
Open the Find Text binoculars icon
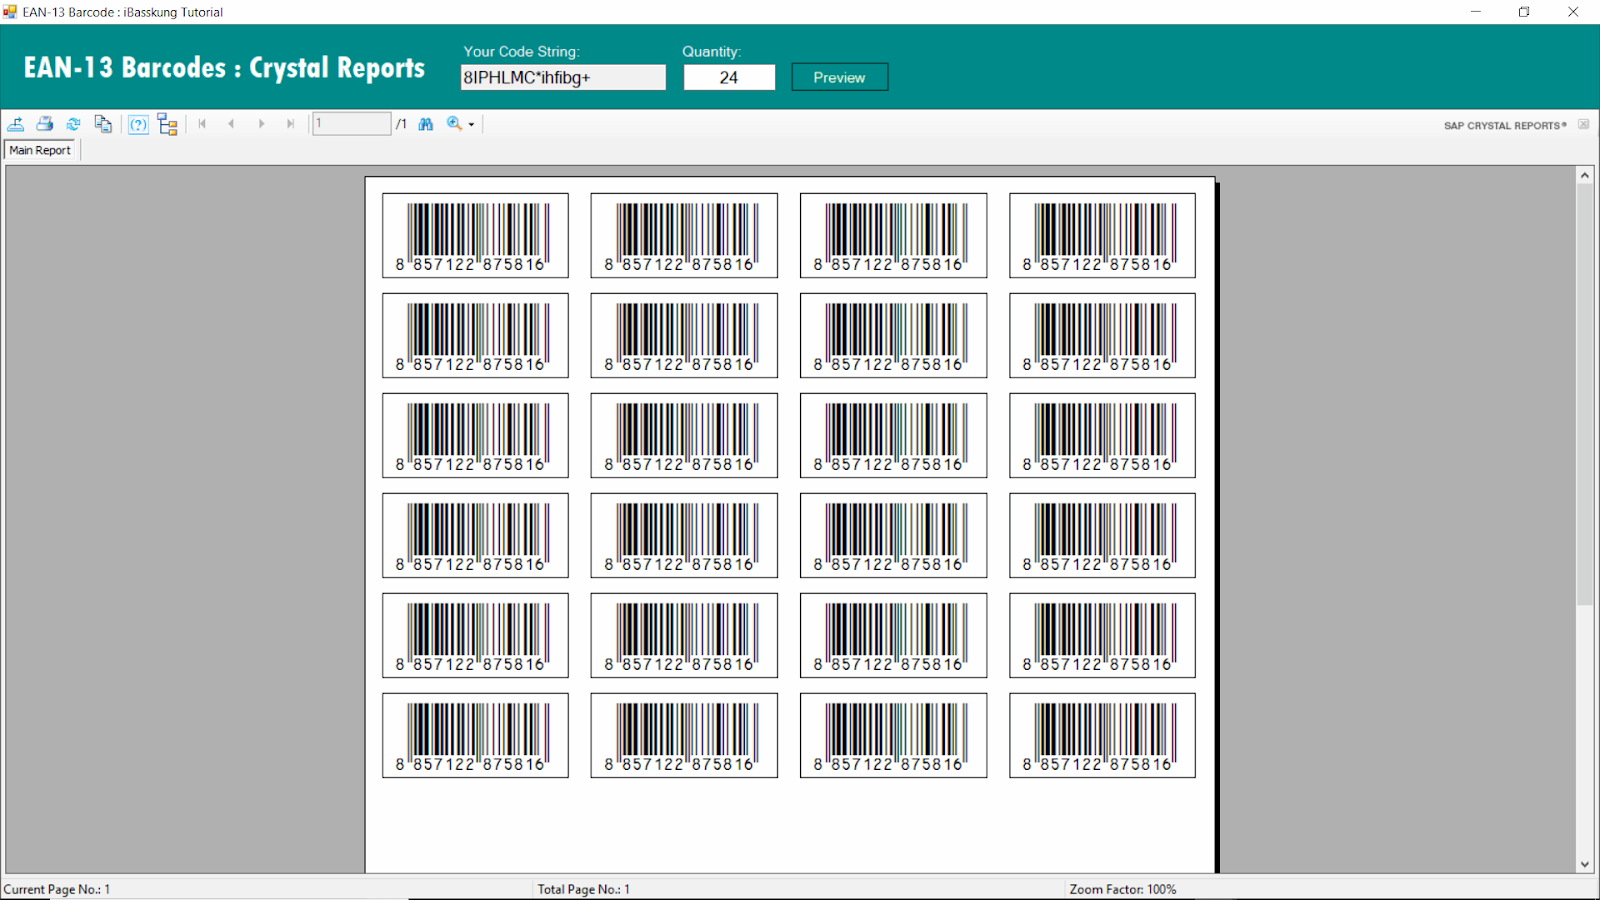425,123
